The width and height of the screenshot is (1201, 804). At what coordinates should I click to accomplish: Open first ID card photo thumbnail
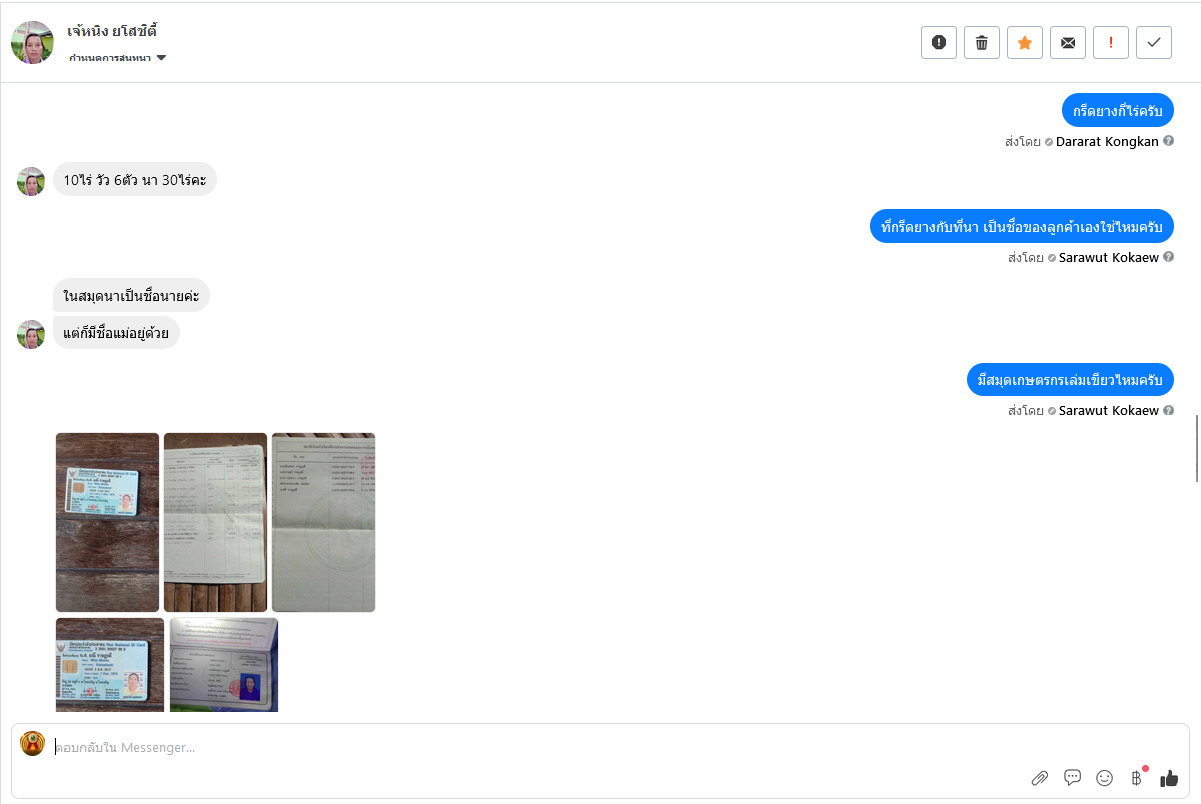(107, 522)
